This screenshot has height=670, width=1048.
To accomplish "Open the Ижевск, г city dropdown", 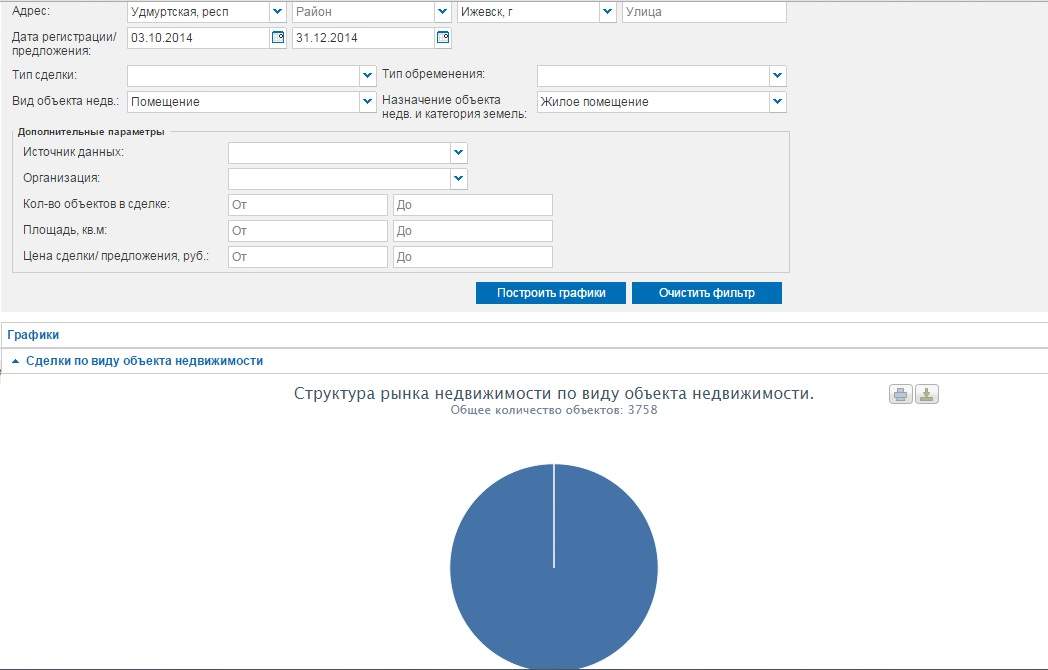I will 608,11.
